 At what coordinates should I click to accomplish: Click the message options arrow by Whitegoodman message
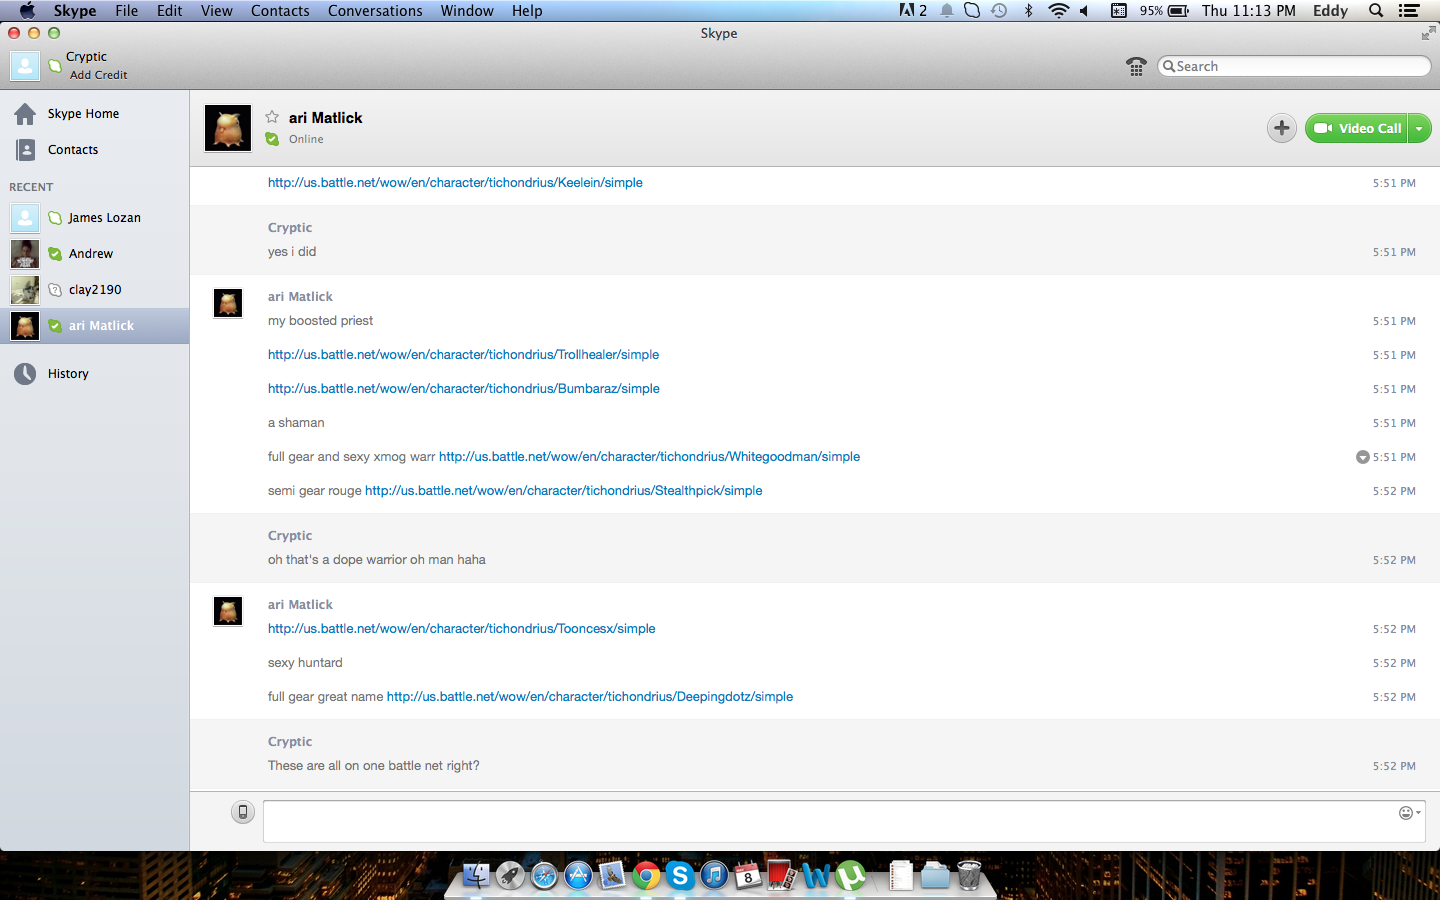(1362, 457)
